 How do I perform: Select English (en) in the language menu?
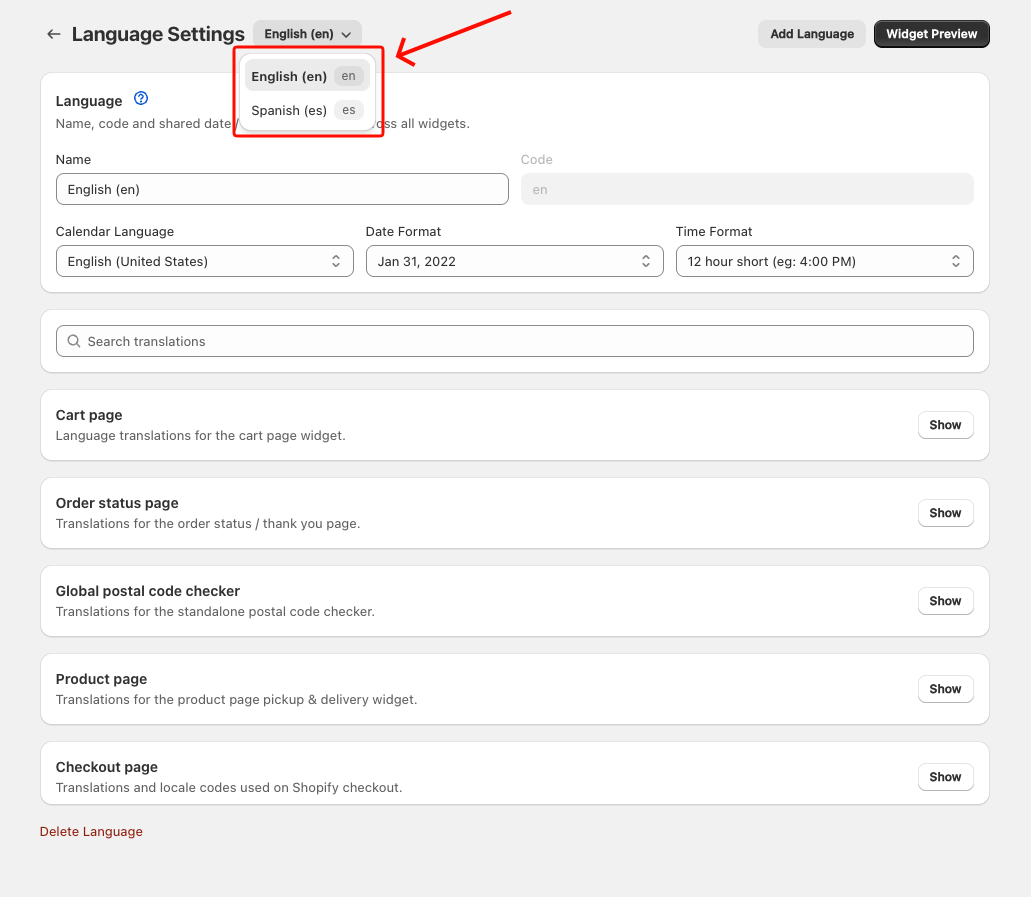pyautogui.click(x=307, y=76)
